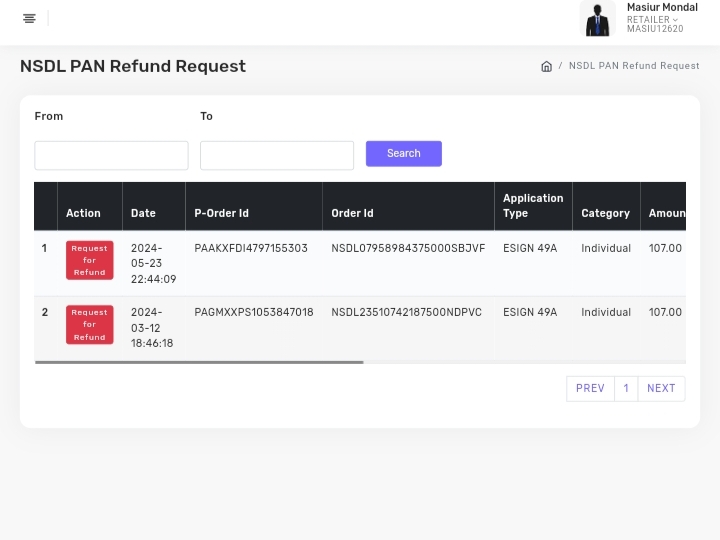Open the hamburger sidebar menu icon

coord(29,19)
